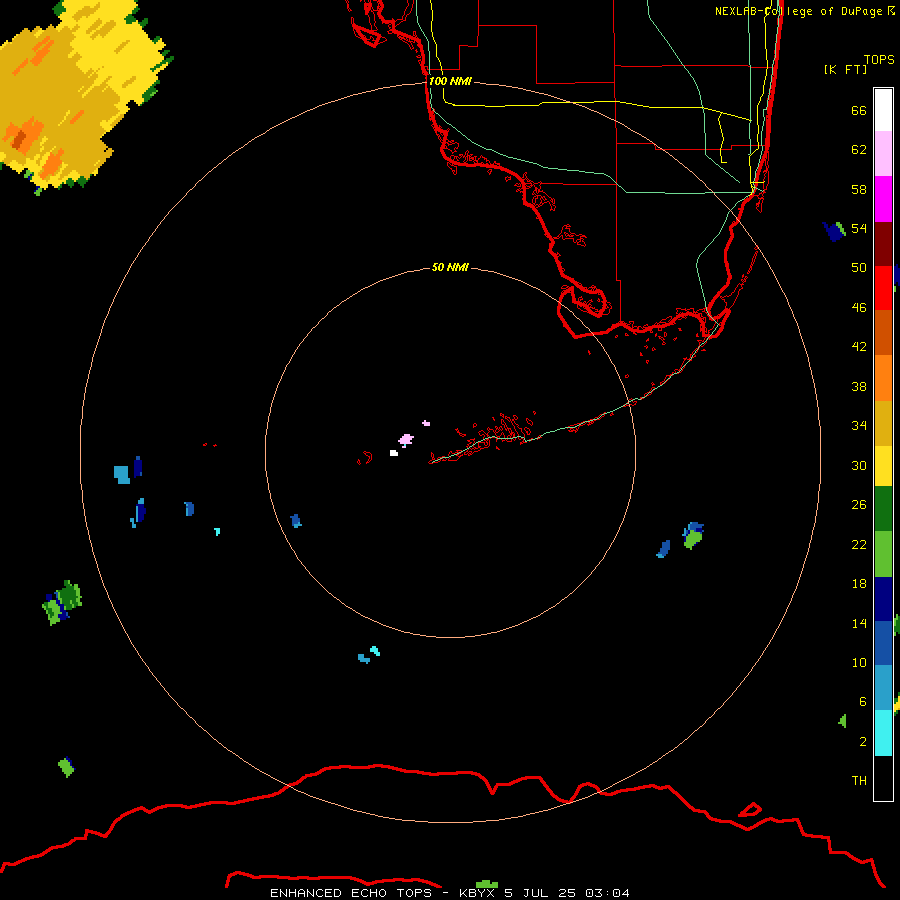This screenshot has width=900, height=900.
Task: Click the legend value "26"
Action: click(859, 505)
